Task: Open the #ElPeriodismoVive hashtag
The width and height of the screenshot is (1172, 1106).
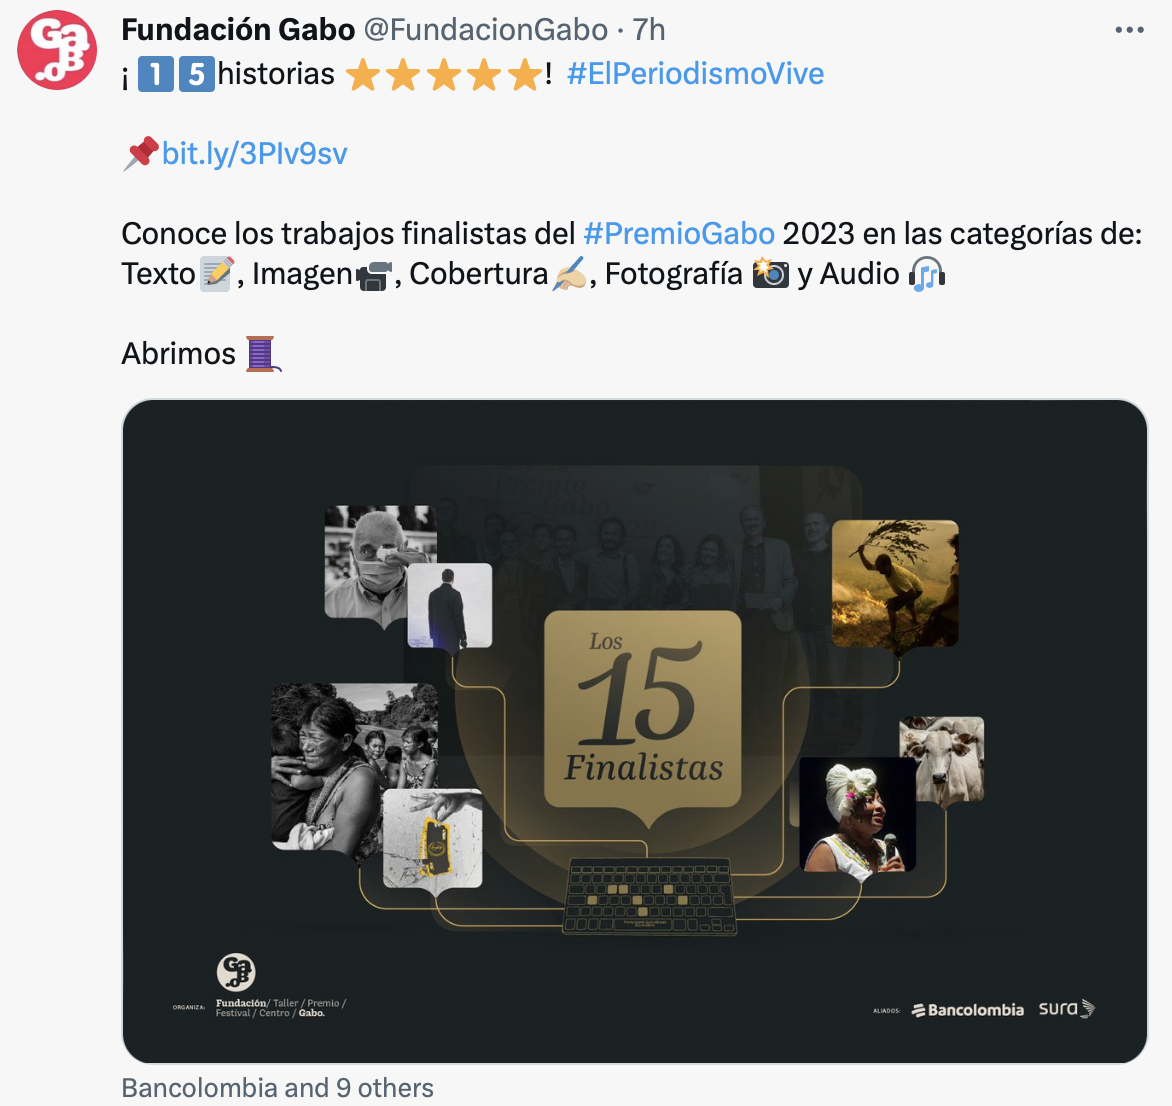Action: [695, 73]
